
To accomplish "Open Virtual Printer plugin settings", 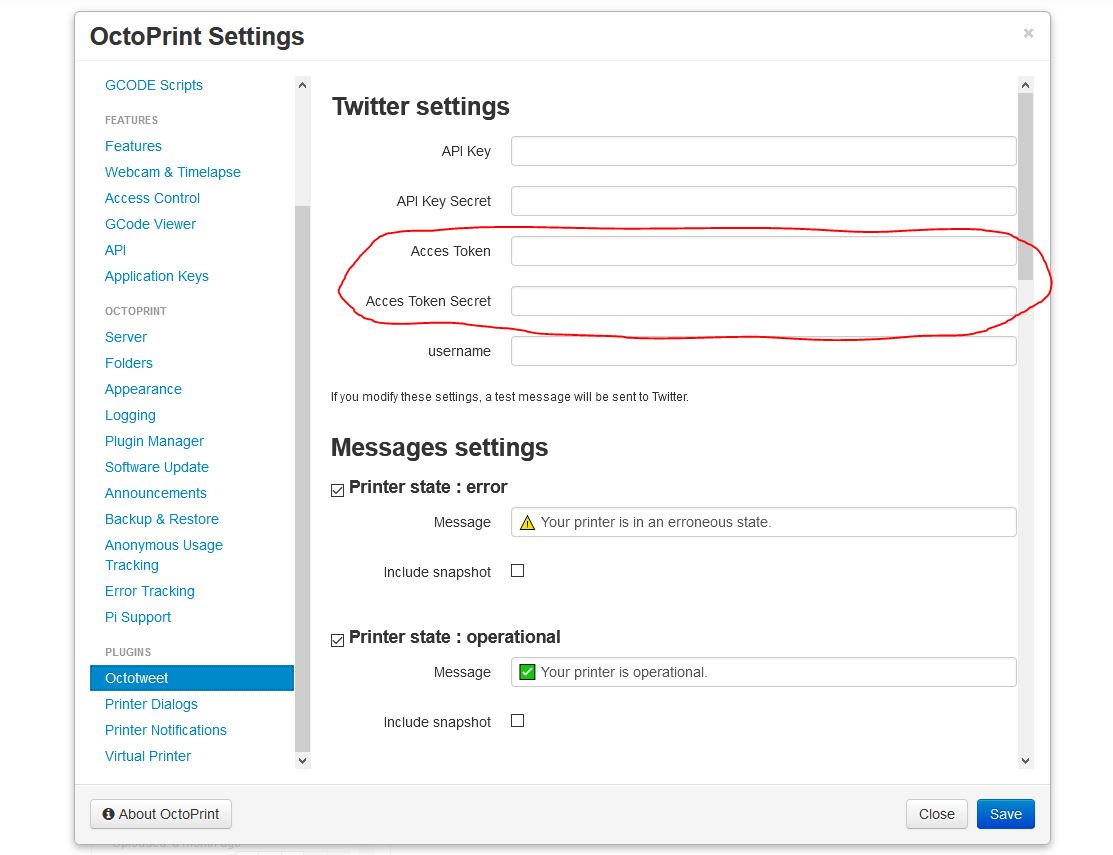I will click(148, 756).
